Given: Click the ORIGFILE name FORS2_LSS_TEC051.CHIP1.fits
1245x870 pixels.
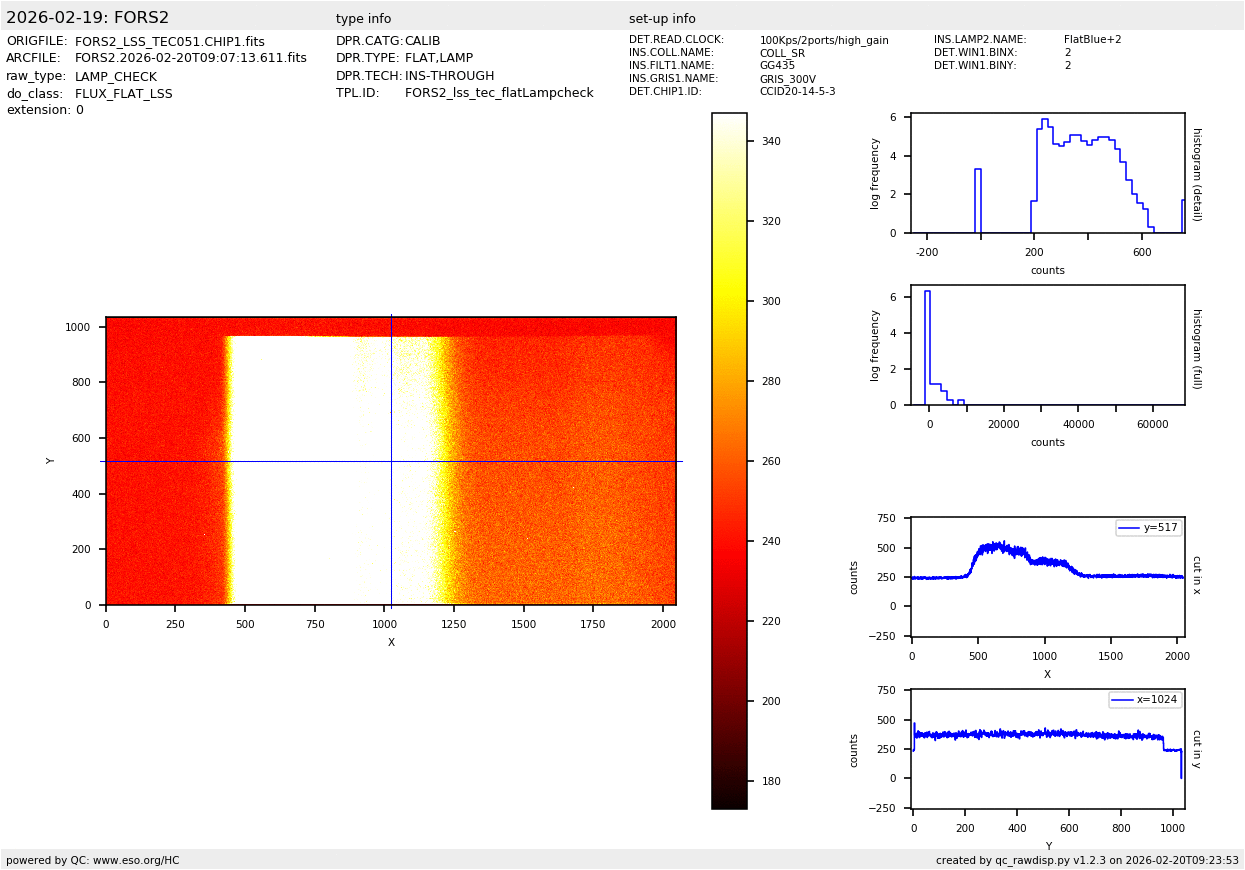Looking at the screenshot, I should 169,42.
